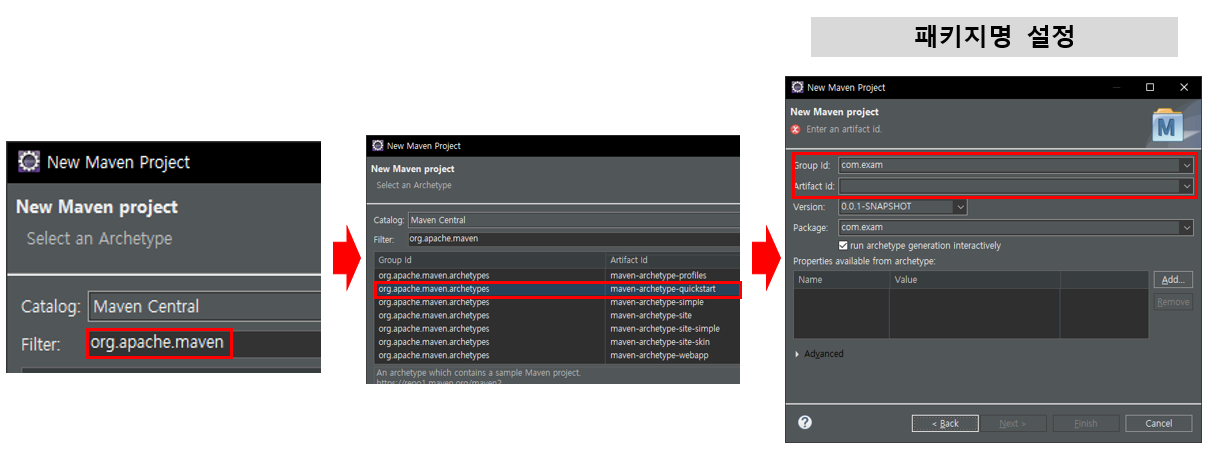The width and height of the screenshot is (1210, 449).
Task: Select the maven-archetype-webapp row
Action: click(557, 355)
